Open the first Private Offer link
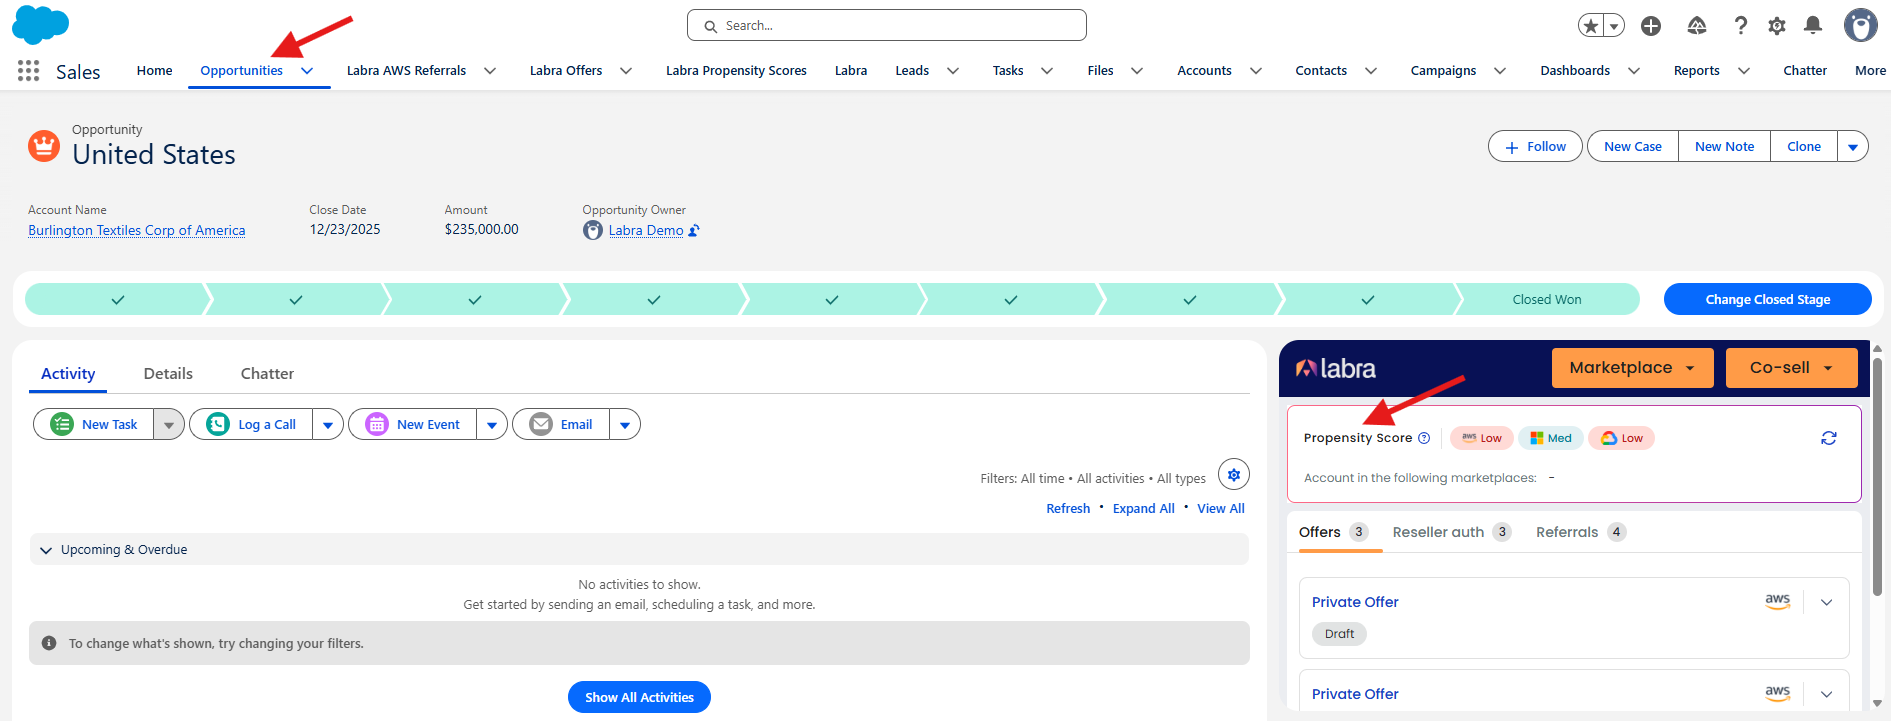This screenshot has height=721, width=1891. (1355, 602)
